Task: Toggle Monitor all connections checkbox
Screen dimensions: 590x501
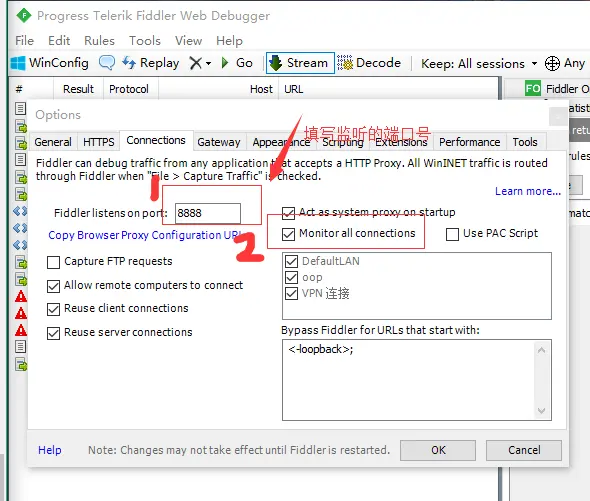Action: [x=288, y=234]
